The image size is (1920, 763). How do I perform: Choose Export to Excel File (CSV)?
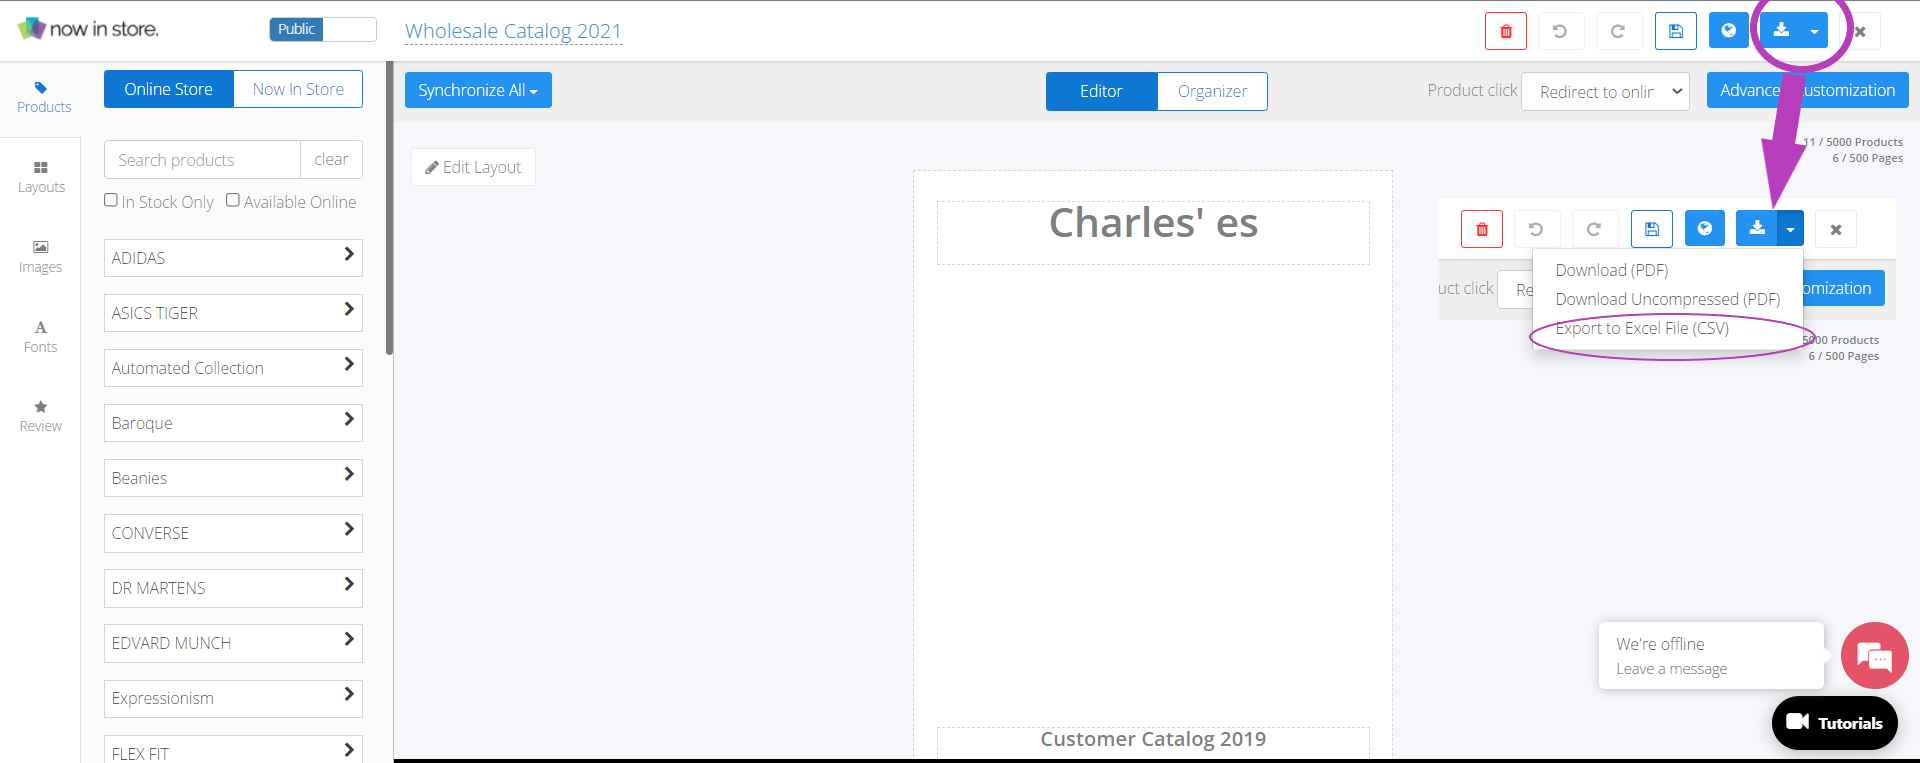tap(1642, 328)
